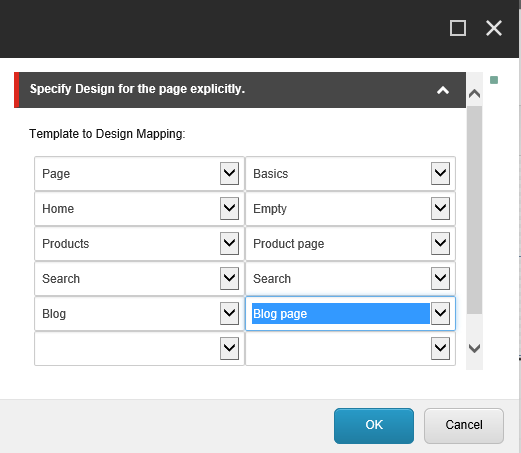Click the scrollbar up arrow

[474, 94]
